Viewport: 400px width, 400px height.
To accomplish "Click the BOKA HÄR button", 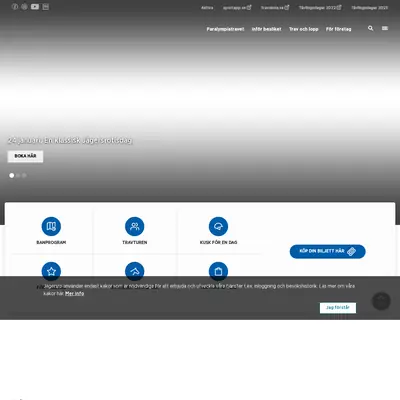I will (x=25, y=156).
